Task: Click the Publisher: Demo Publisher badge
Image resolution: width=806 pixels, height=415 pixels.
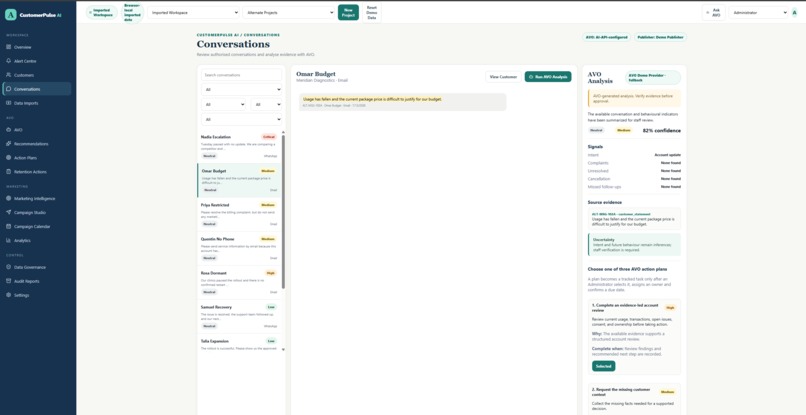Action: coord(660,38)
